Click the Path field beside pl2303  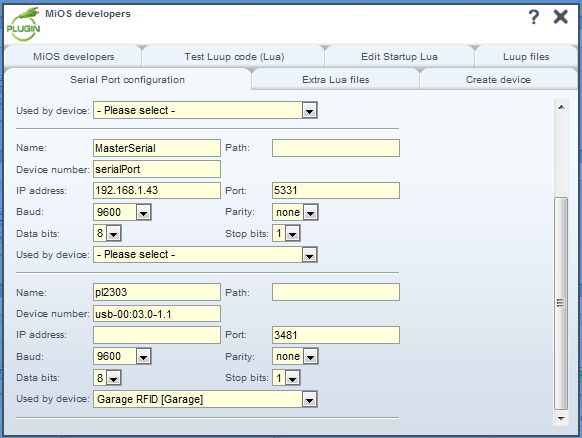click(336, 292)
